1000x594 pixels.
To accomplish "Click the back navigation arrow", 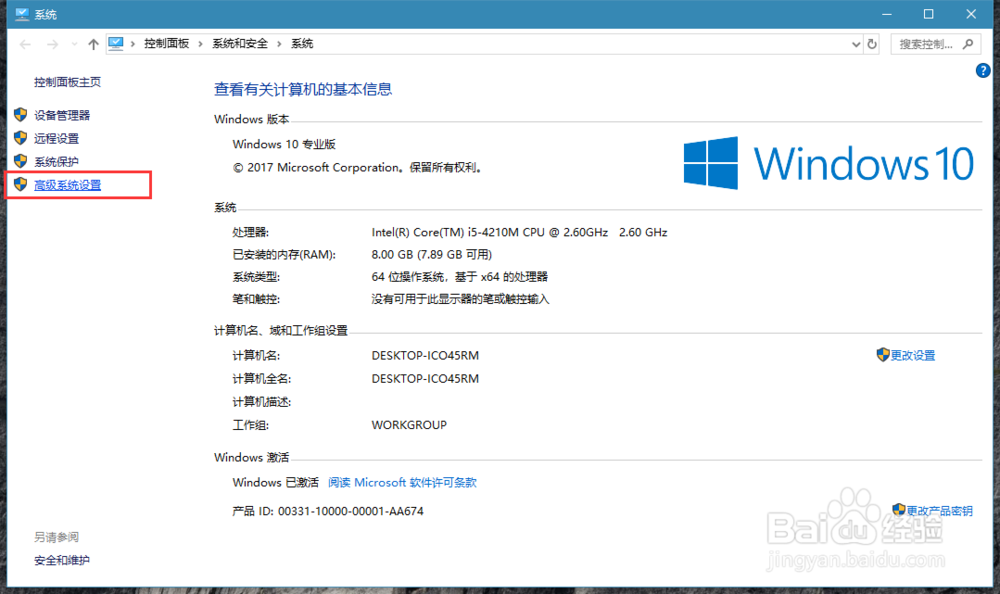I will point(26,44).
